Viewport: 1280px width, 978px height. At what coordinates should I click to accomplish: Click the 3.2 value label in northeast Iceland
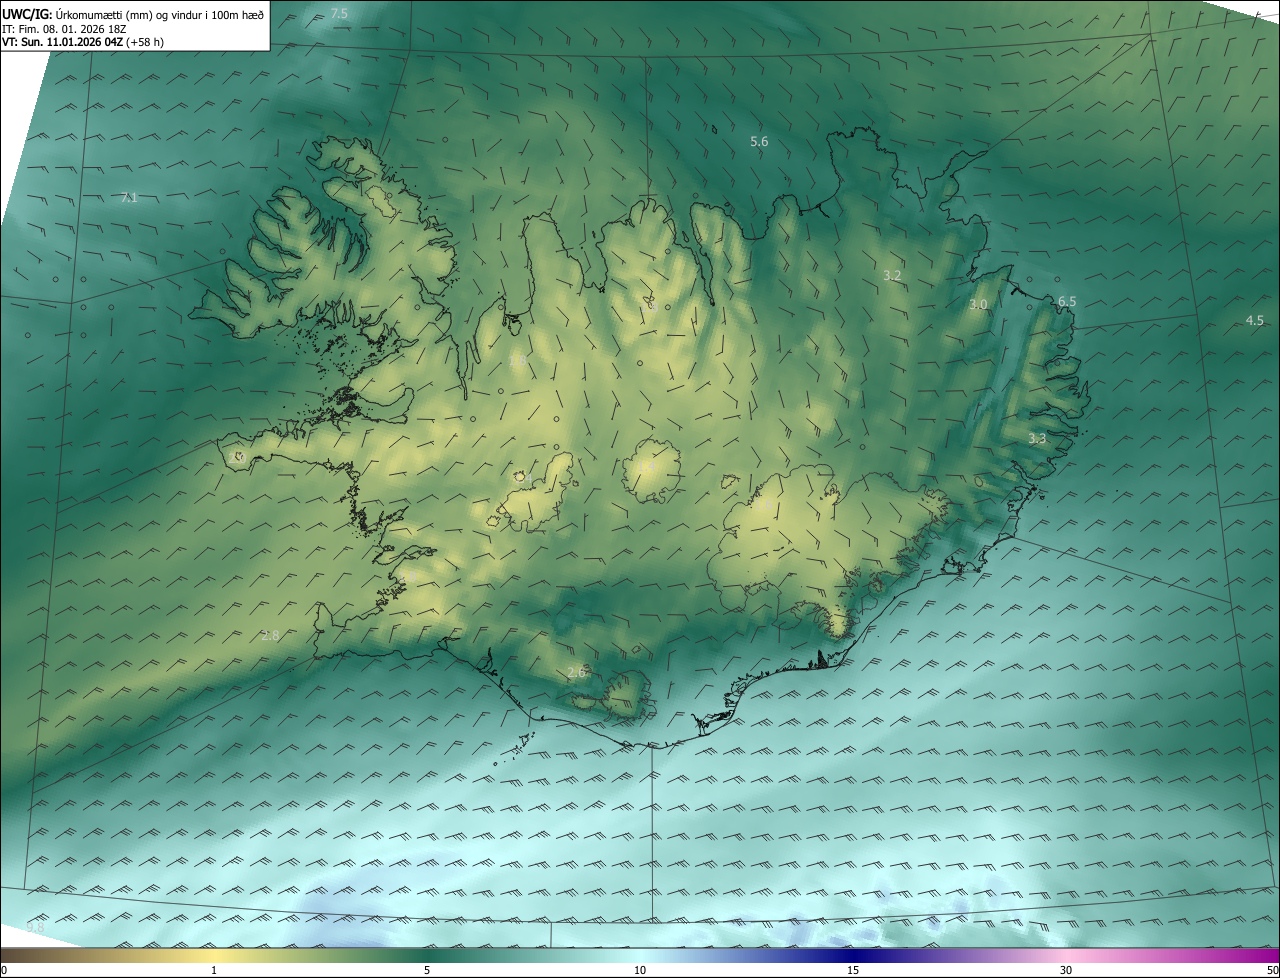[x=893, y=275]
